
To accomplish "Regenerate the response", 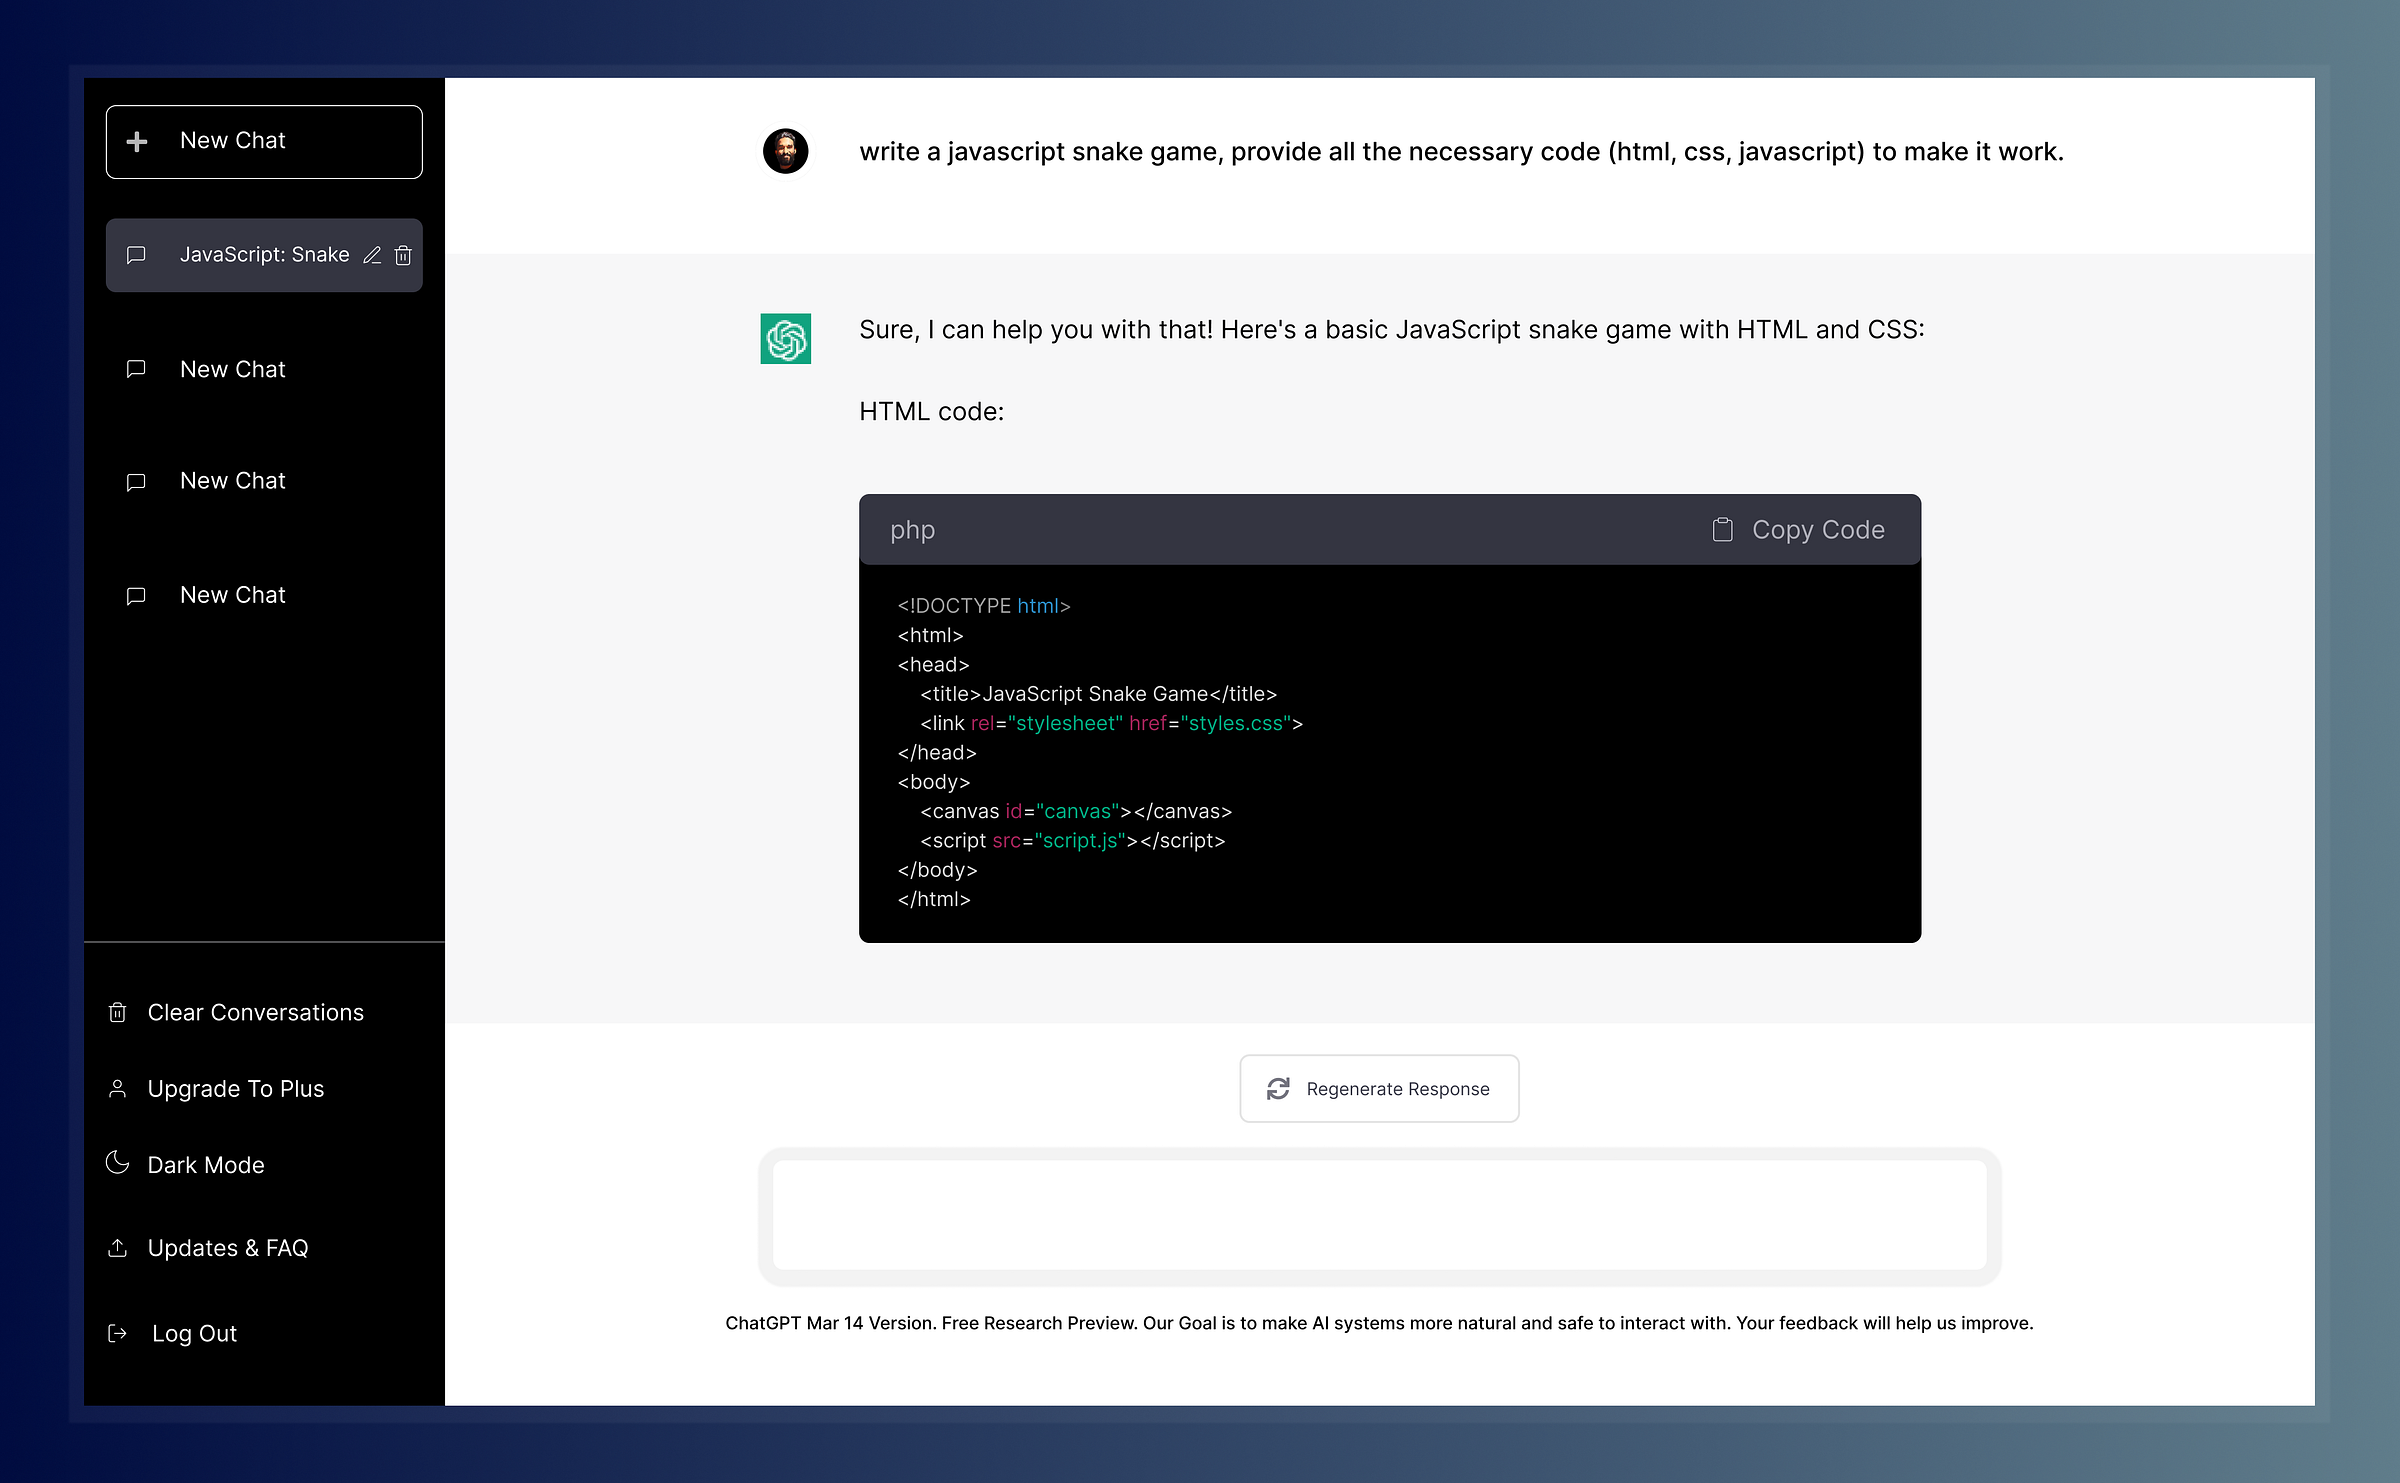I will click(1379, 1088).
